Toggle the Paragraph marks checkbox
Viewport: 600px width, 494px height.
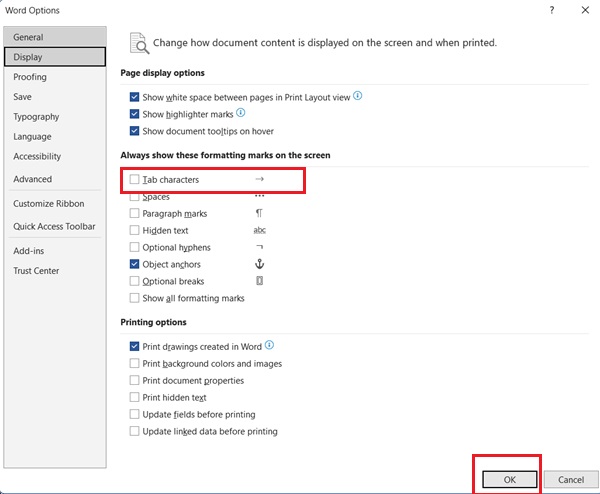[135, 214]
